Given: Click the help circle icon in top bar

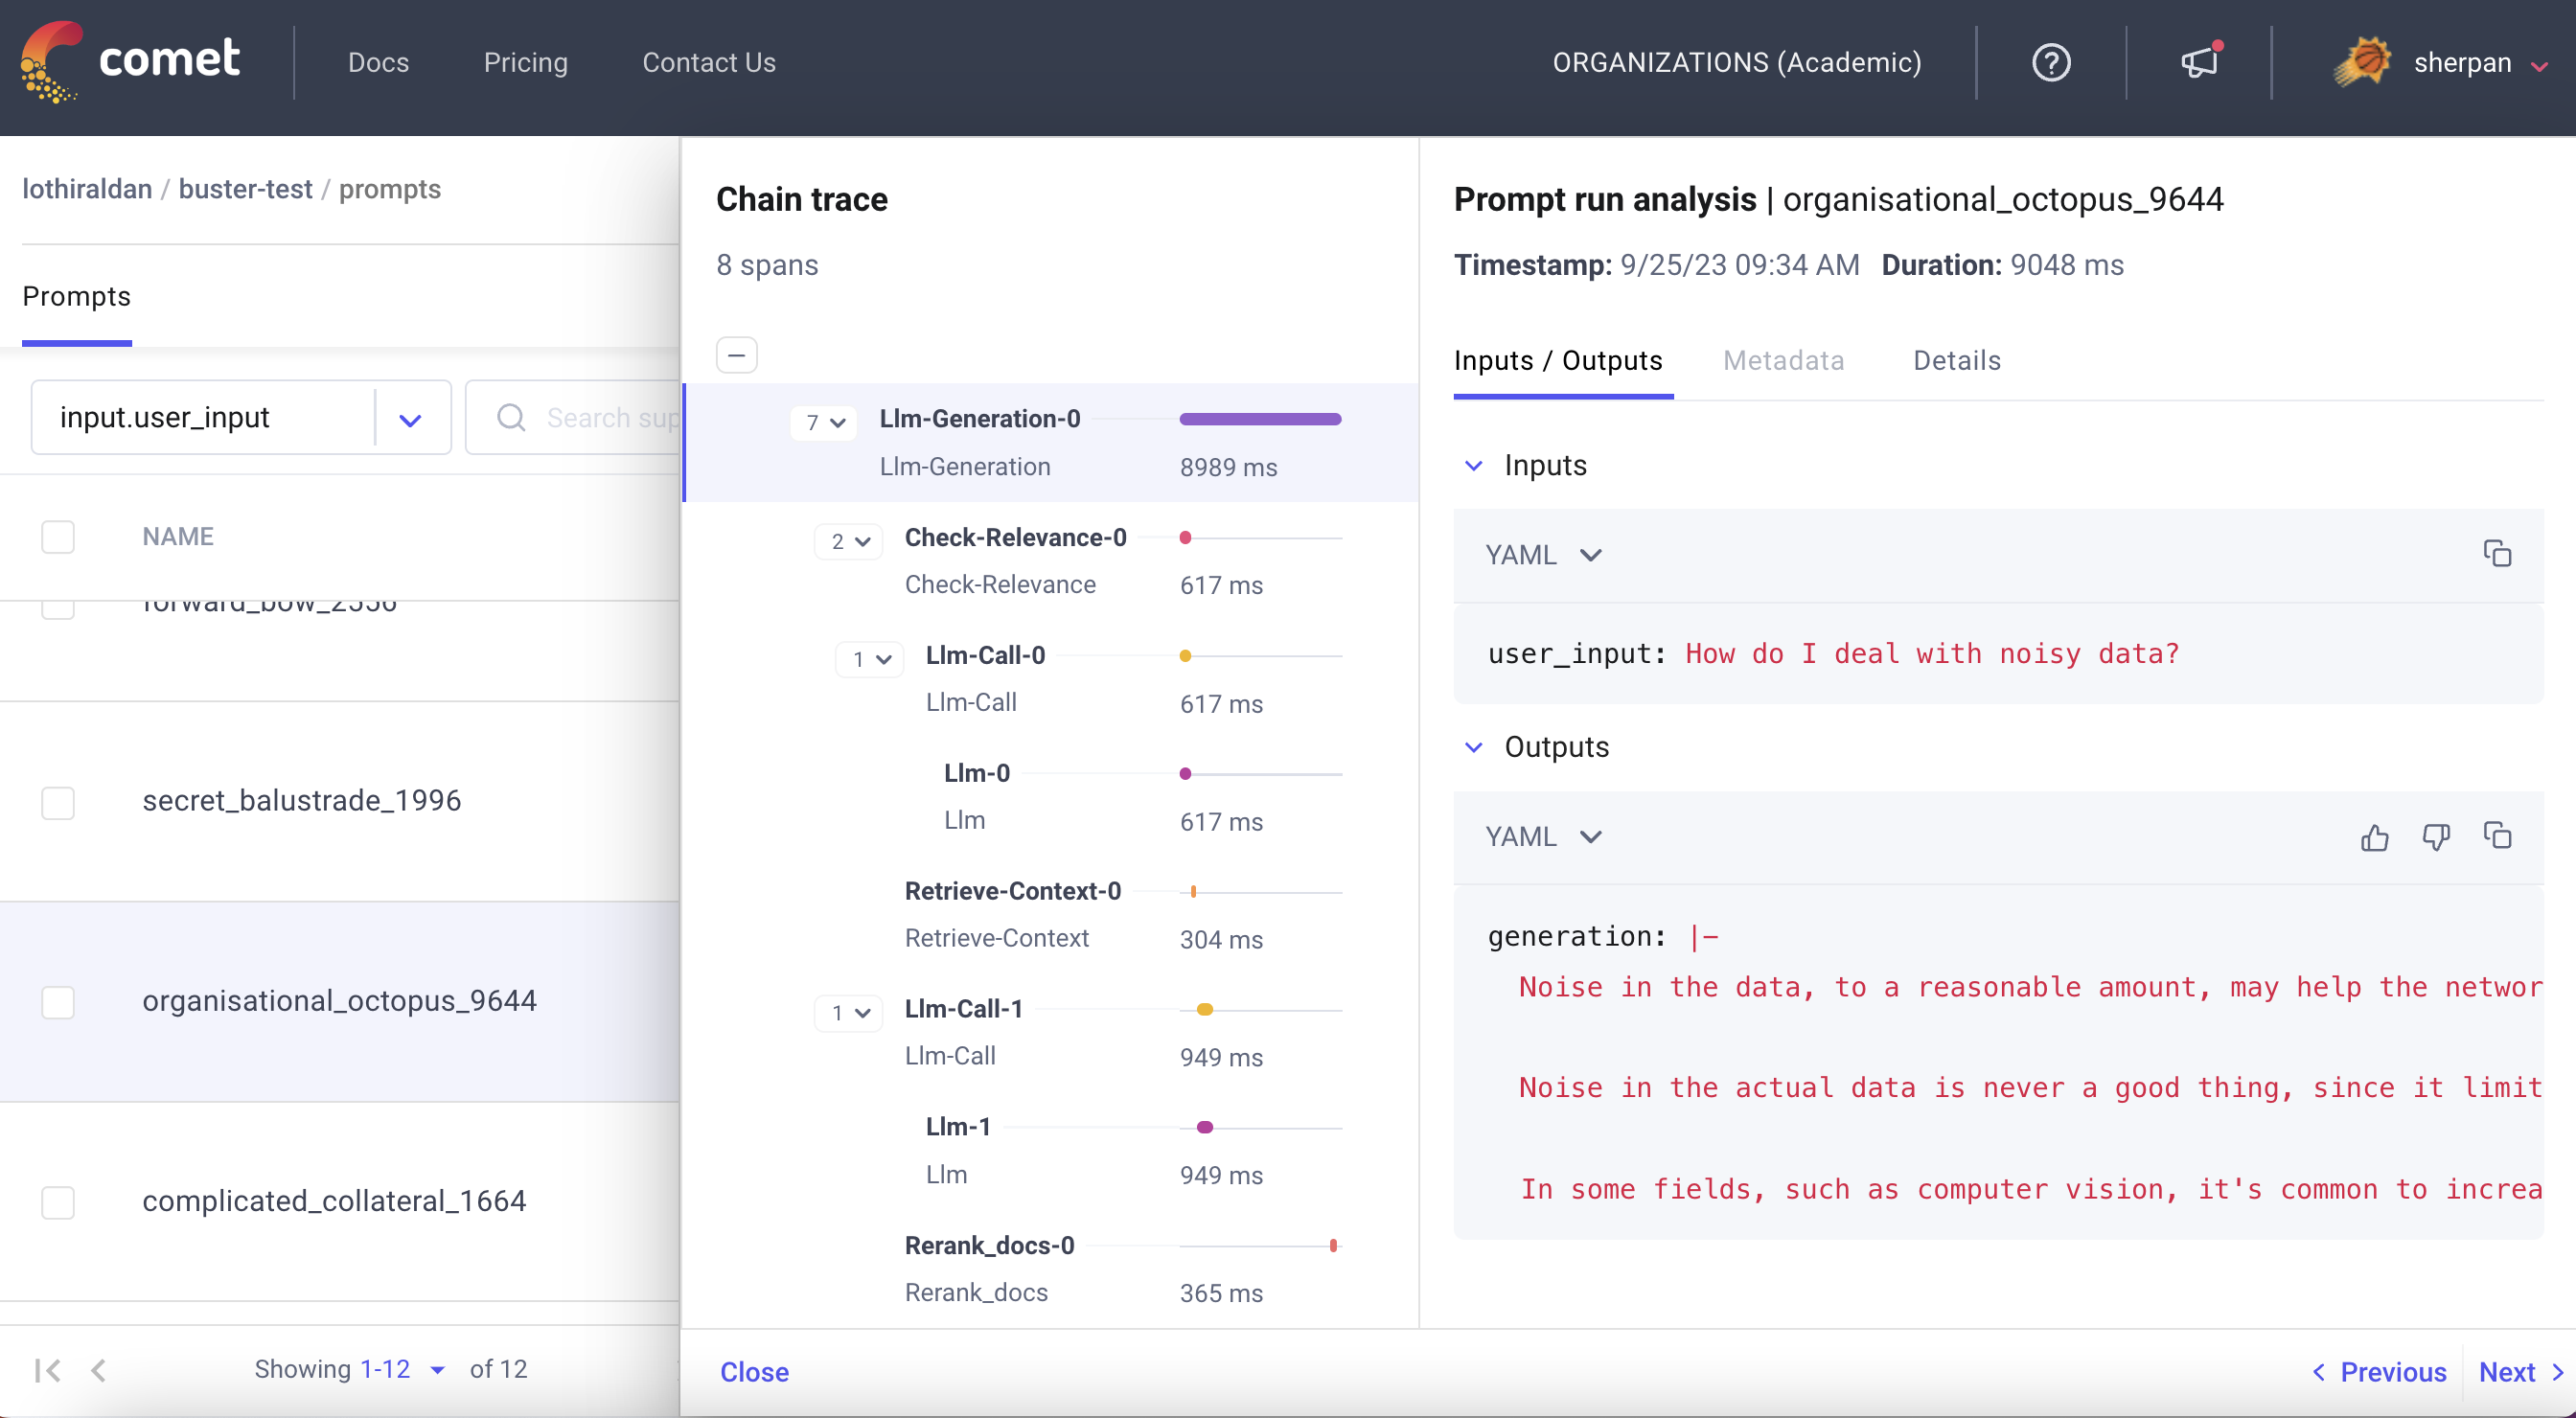Looking at the screenshot, I should pyautogui.click(x=2052, y=63).
